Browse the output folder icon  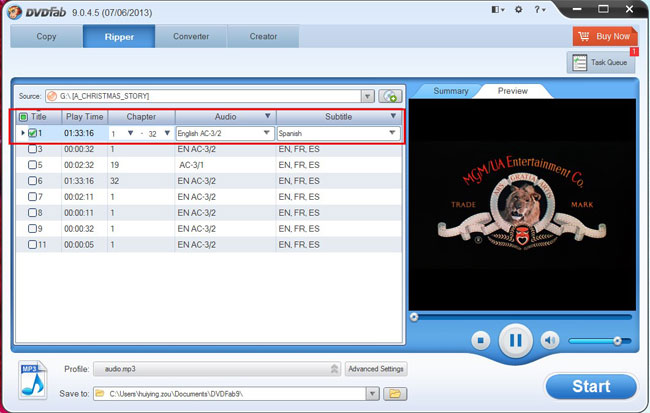[x=395, y=394]
